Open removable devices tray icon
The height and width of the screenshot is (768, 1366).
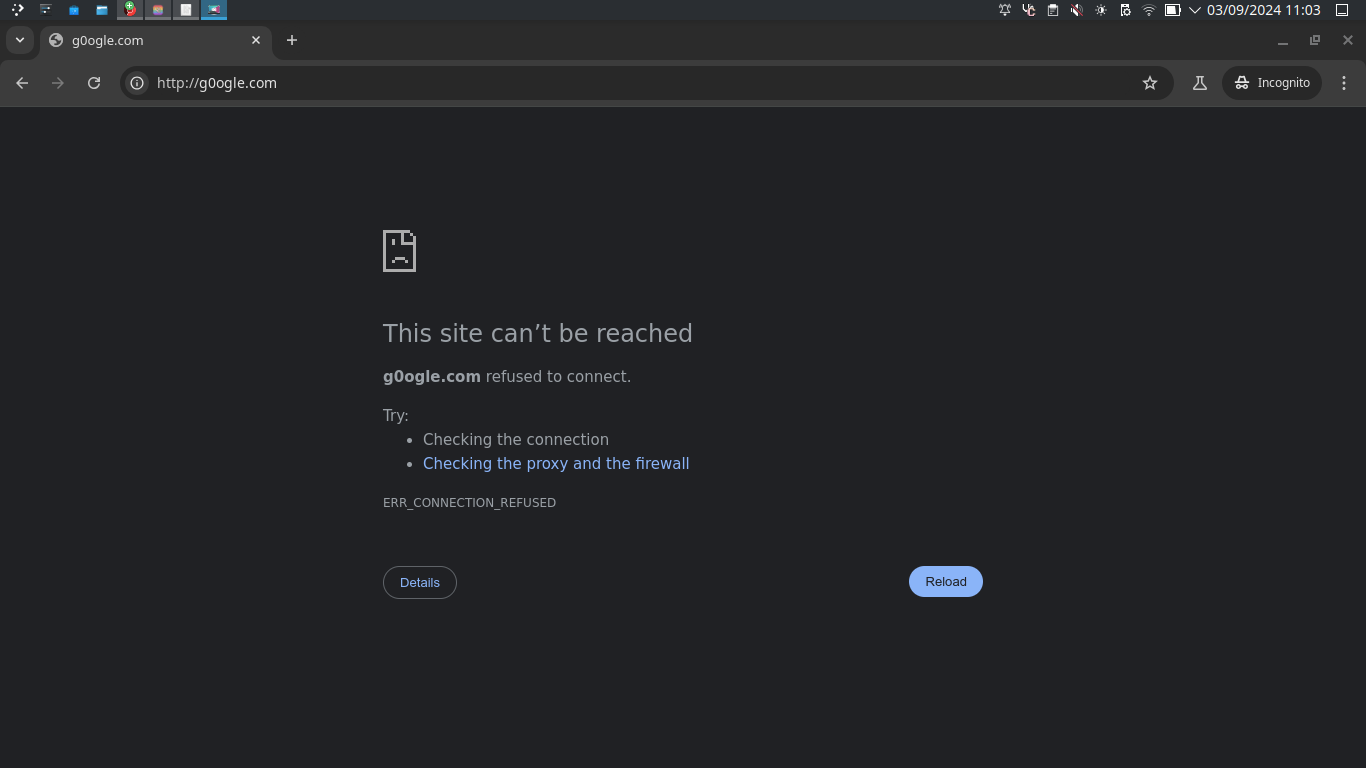click(1125, 10)
